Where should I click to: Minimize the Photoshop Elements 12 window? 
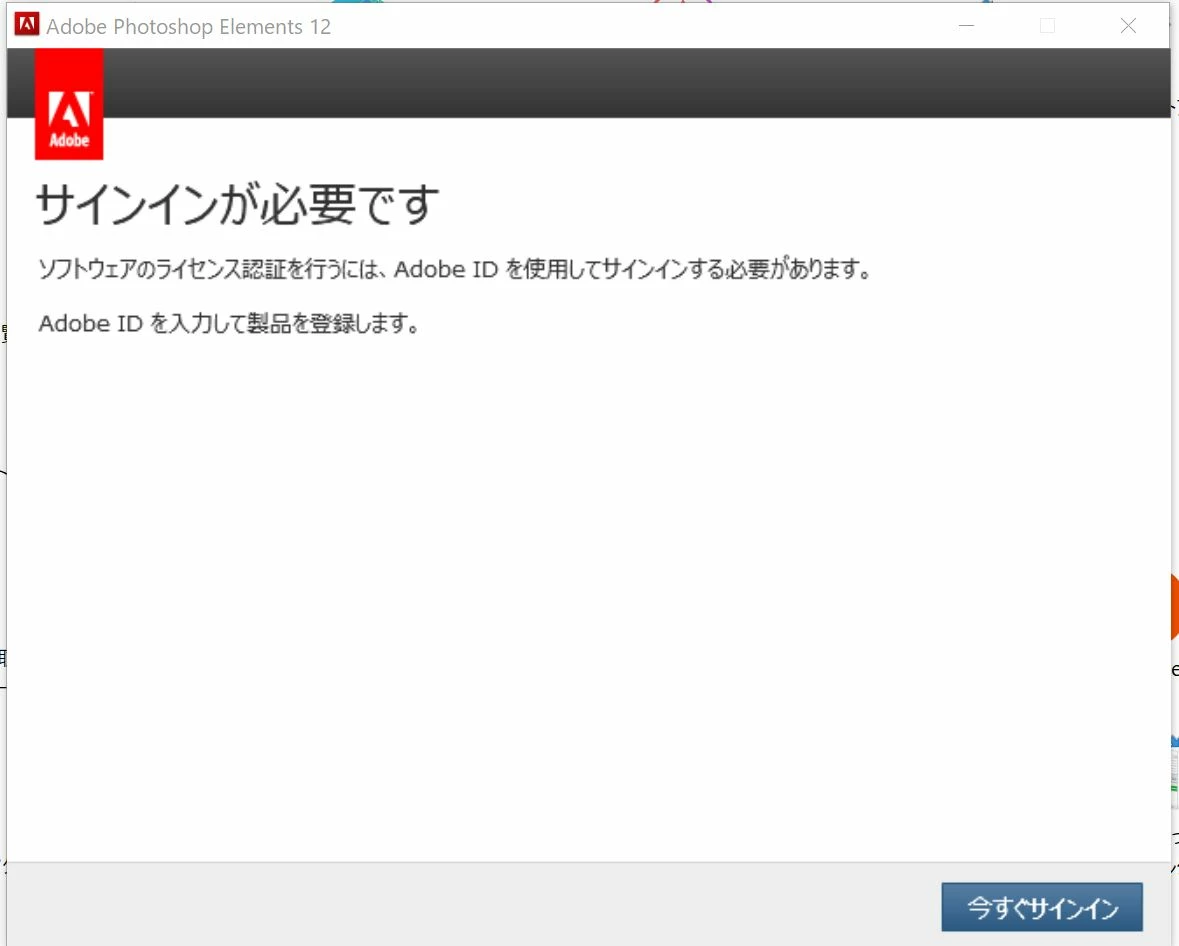[x=967, y=26]
